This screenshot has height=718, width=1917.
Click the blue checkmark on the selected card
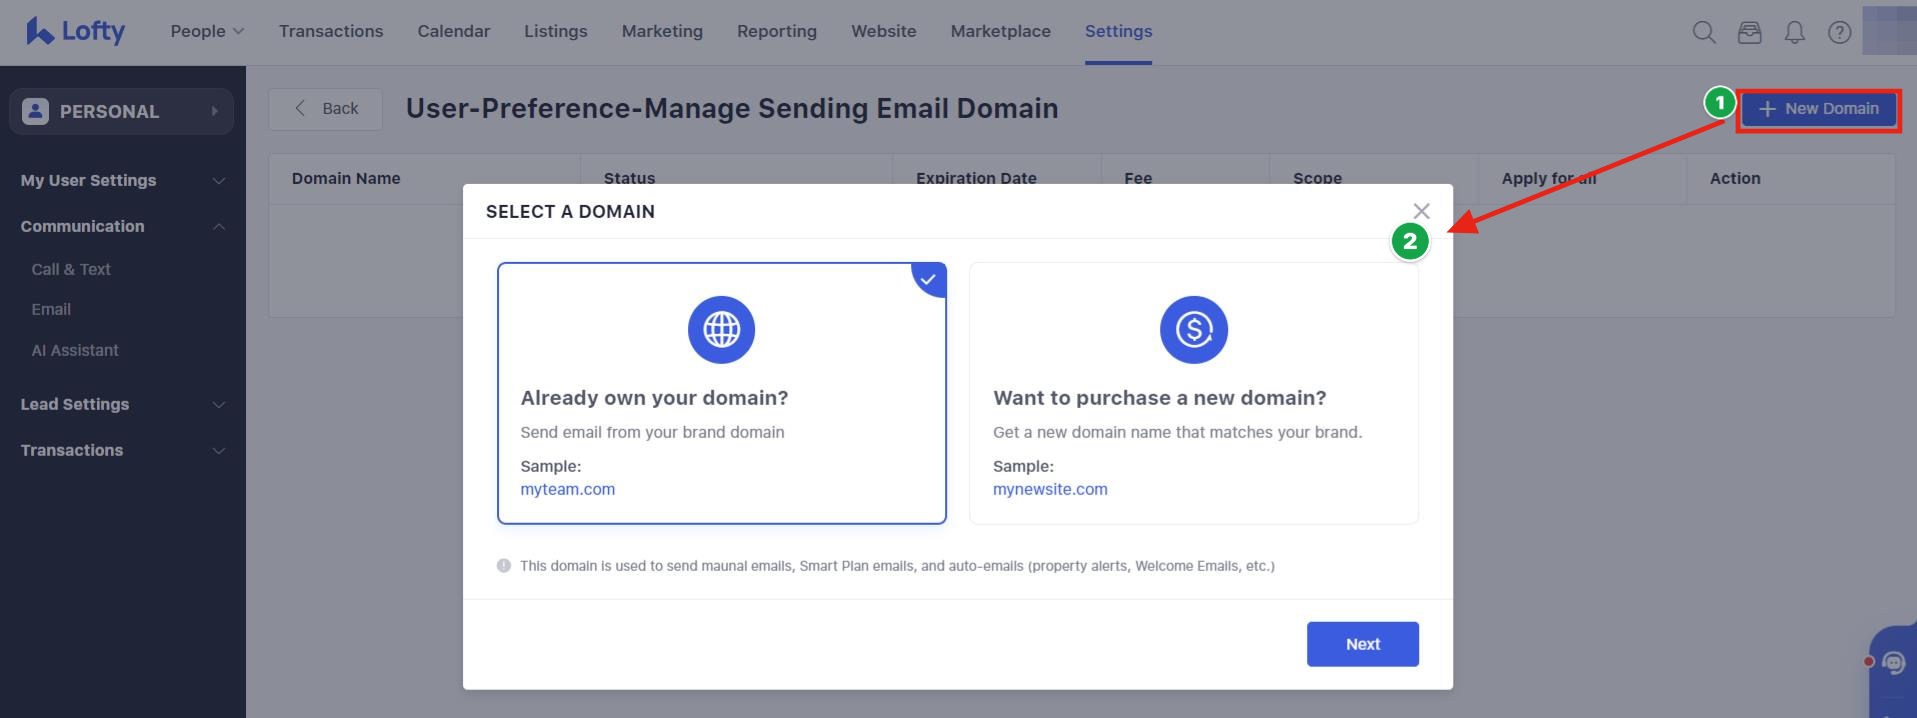coord(930,279)
